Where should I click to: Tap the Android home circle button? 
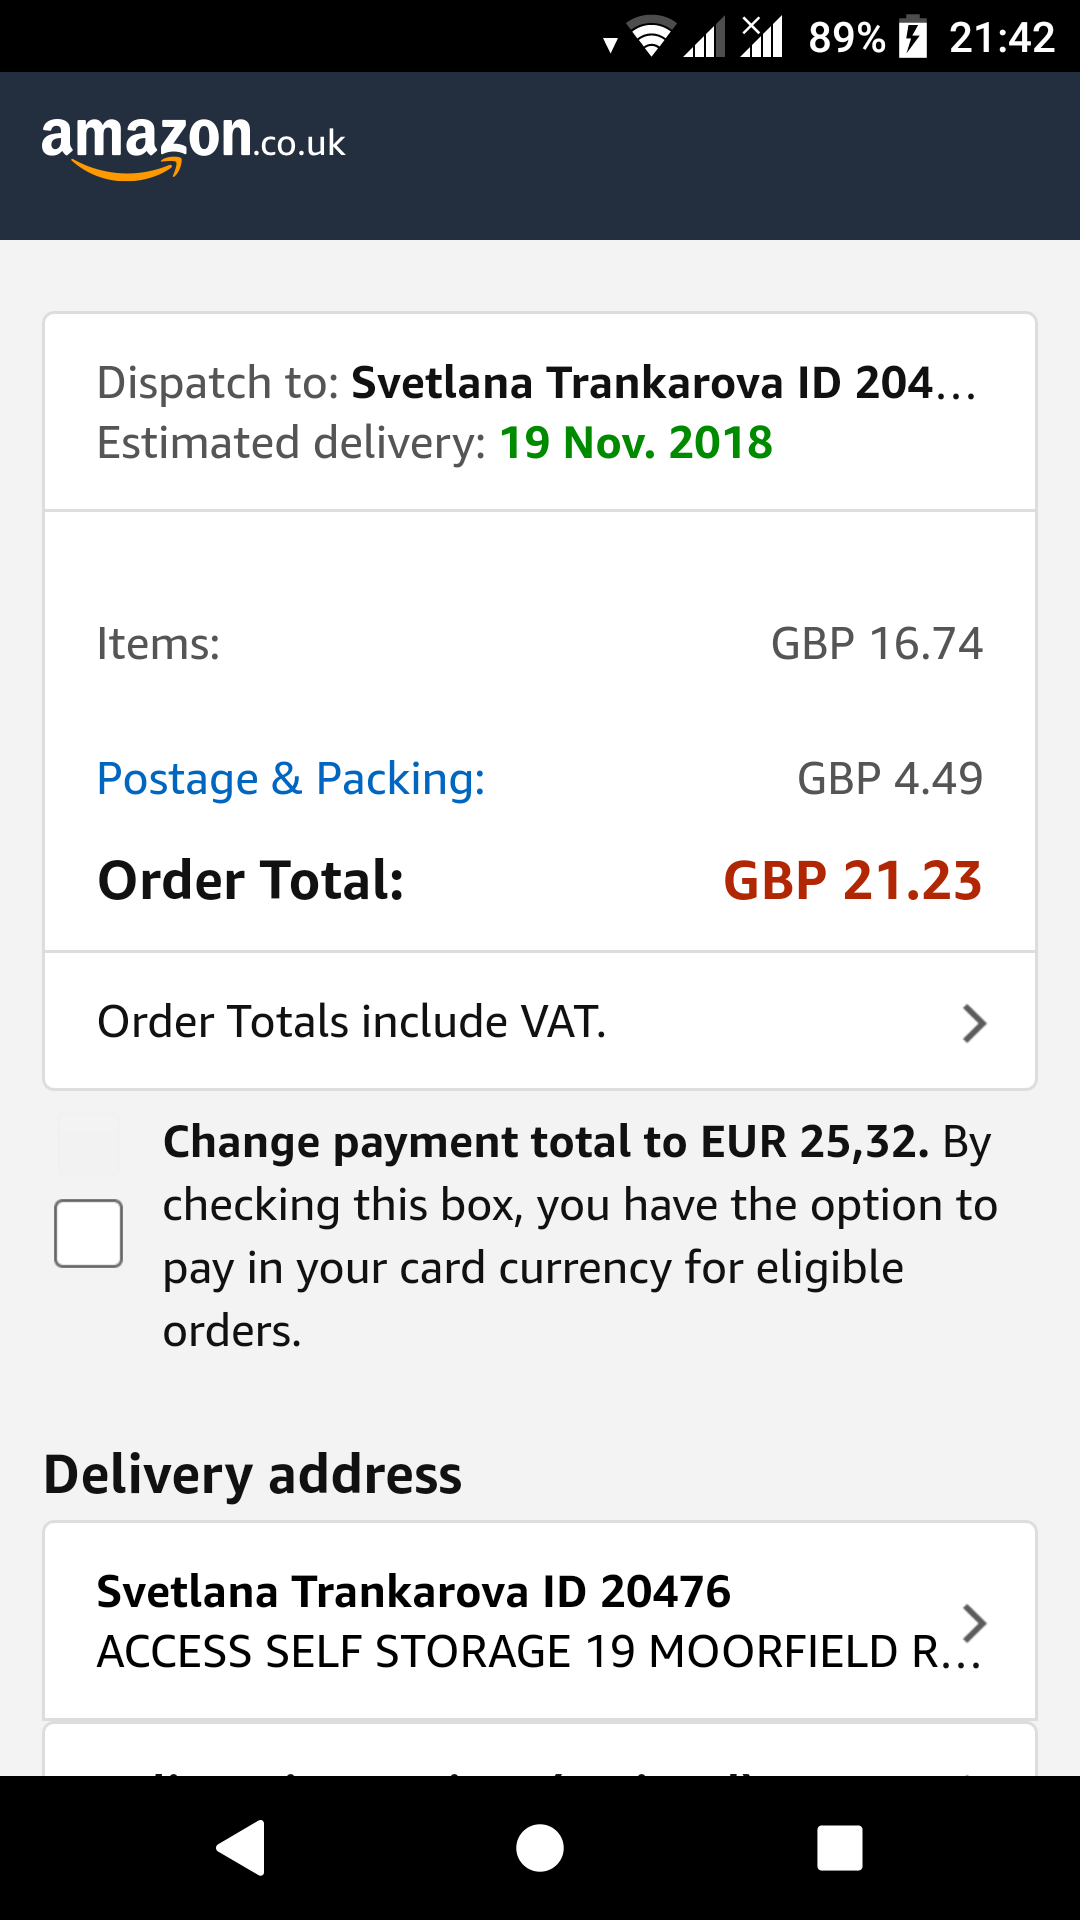tap(540, 1847)
